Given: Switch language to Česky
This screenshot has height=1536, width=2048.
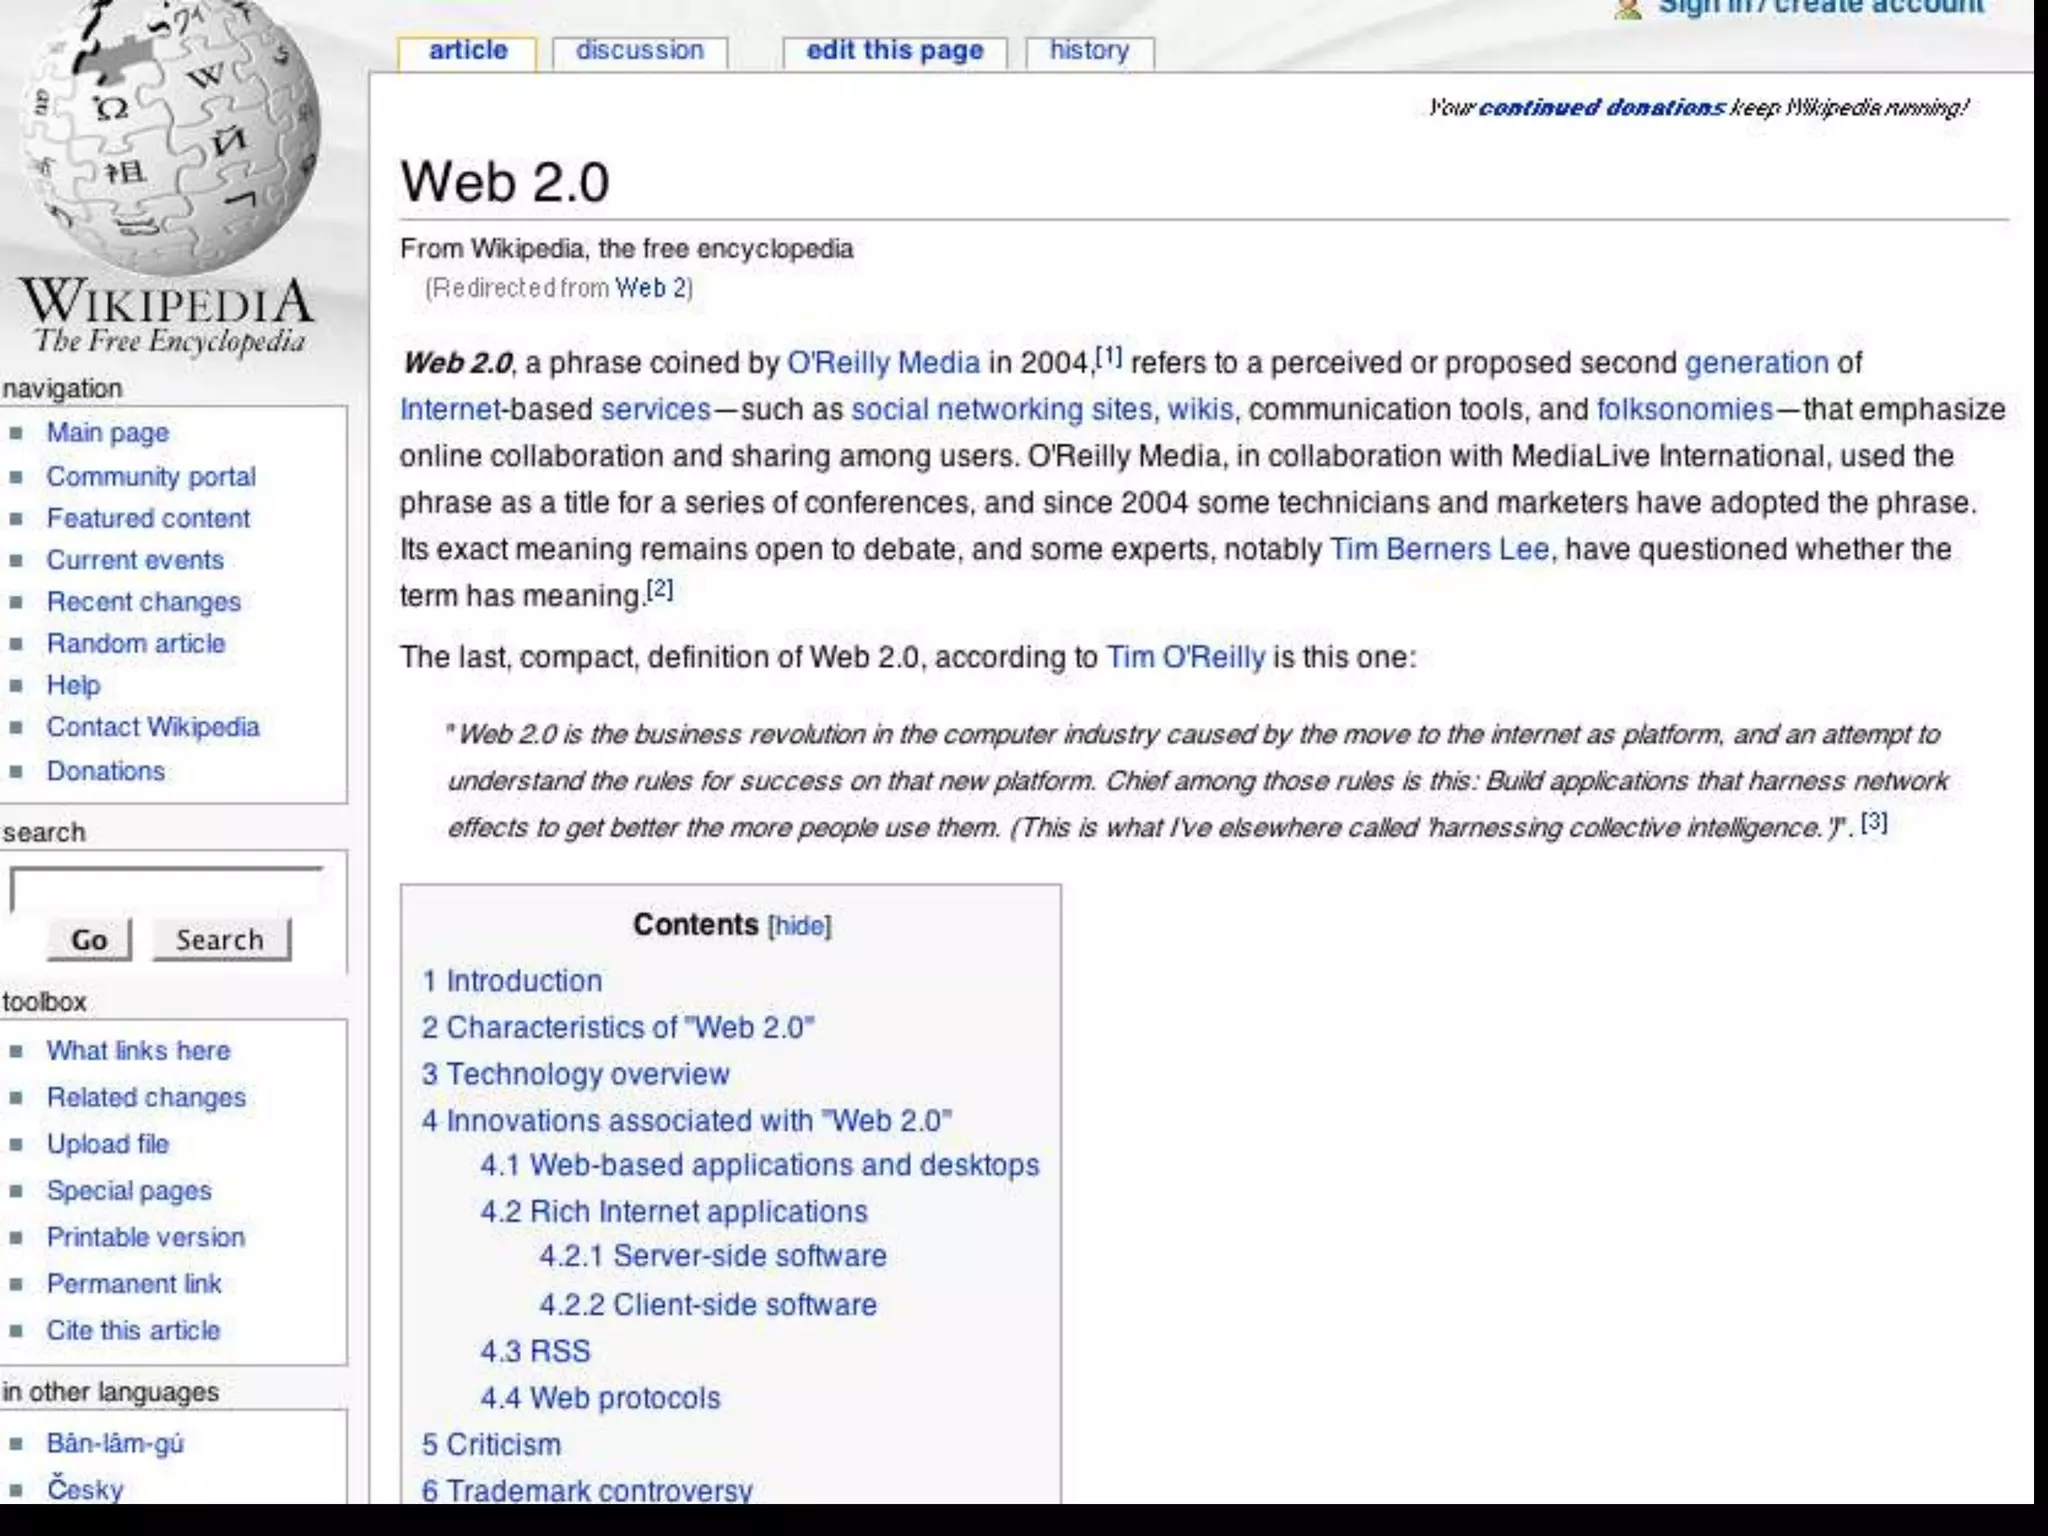Looking at the screenshot, I should tap(85, 1489).
